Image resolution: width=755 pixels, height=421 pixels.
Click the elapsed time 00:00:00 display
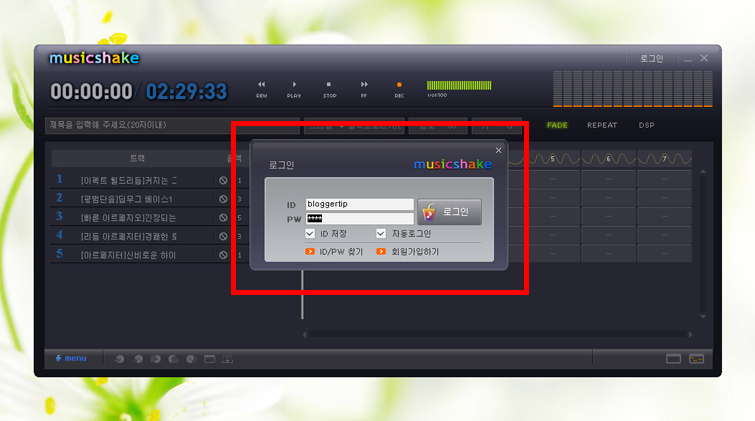(91, 92)
